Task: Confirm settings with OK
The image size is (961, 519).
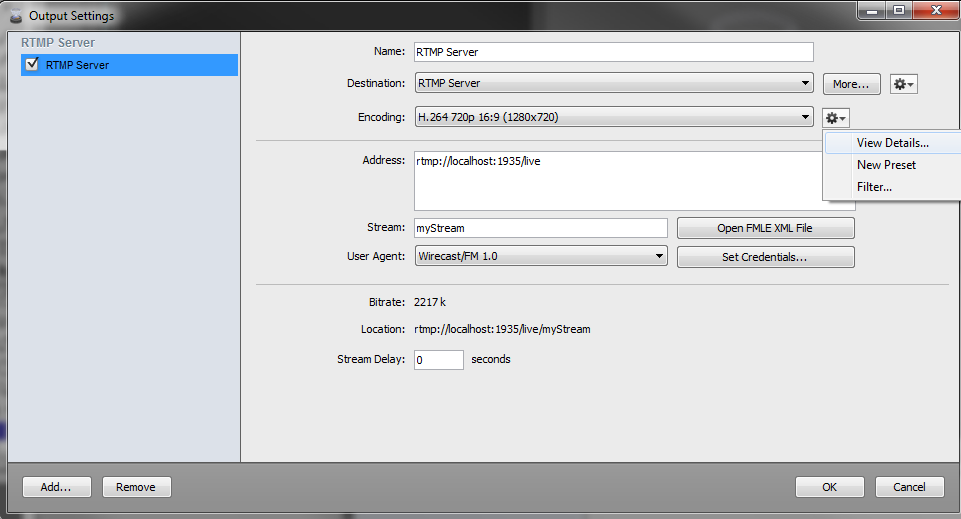Action: [829, 487]
